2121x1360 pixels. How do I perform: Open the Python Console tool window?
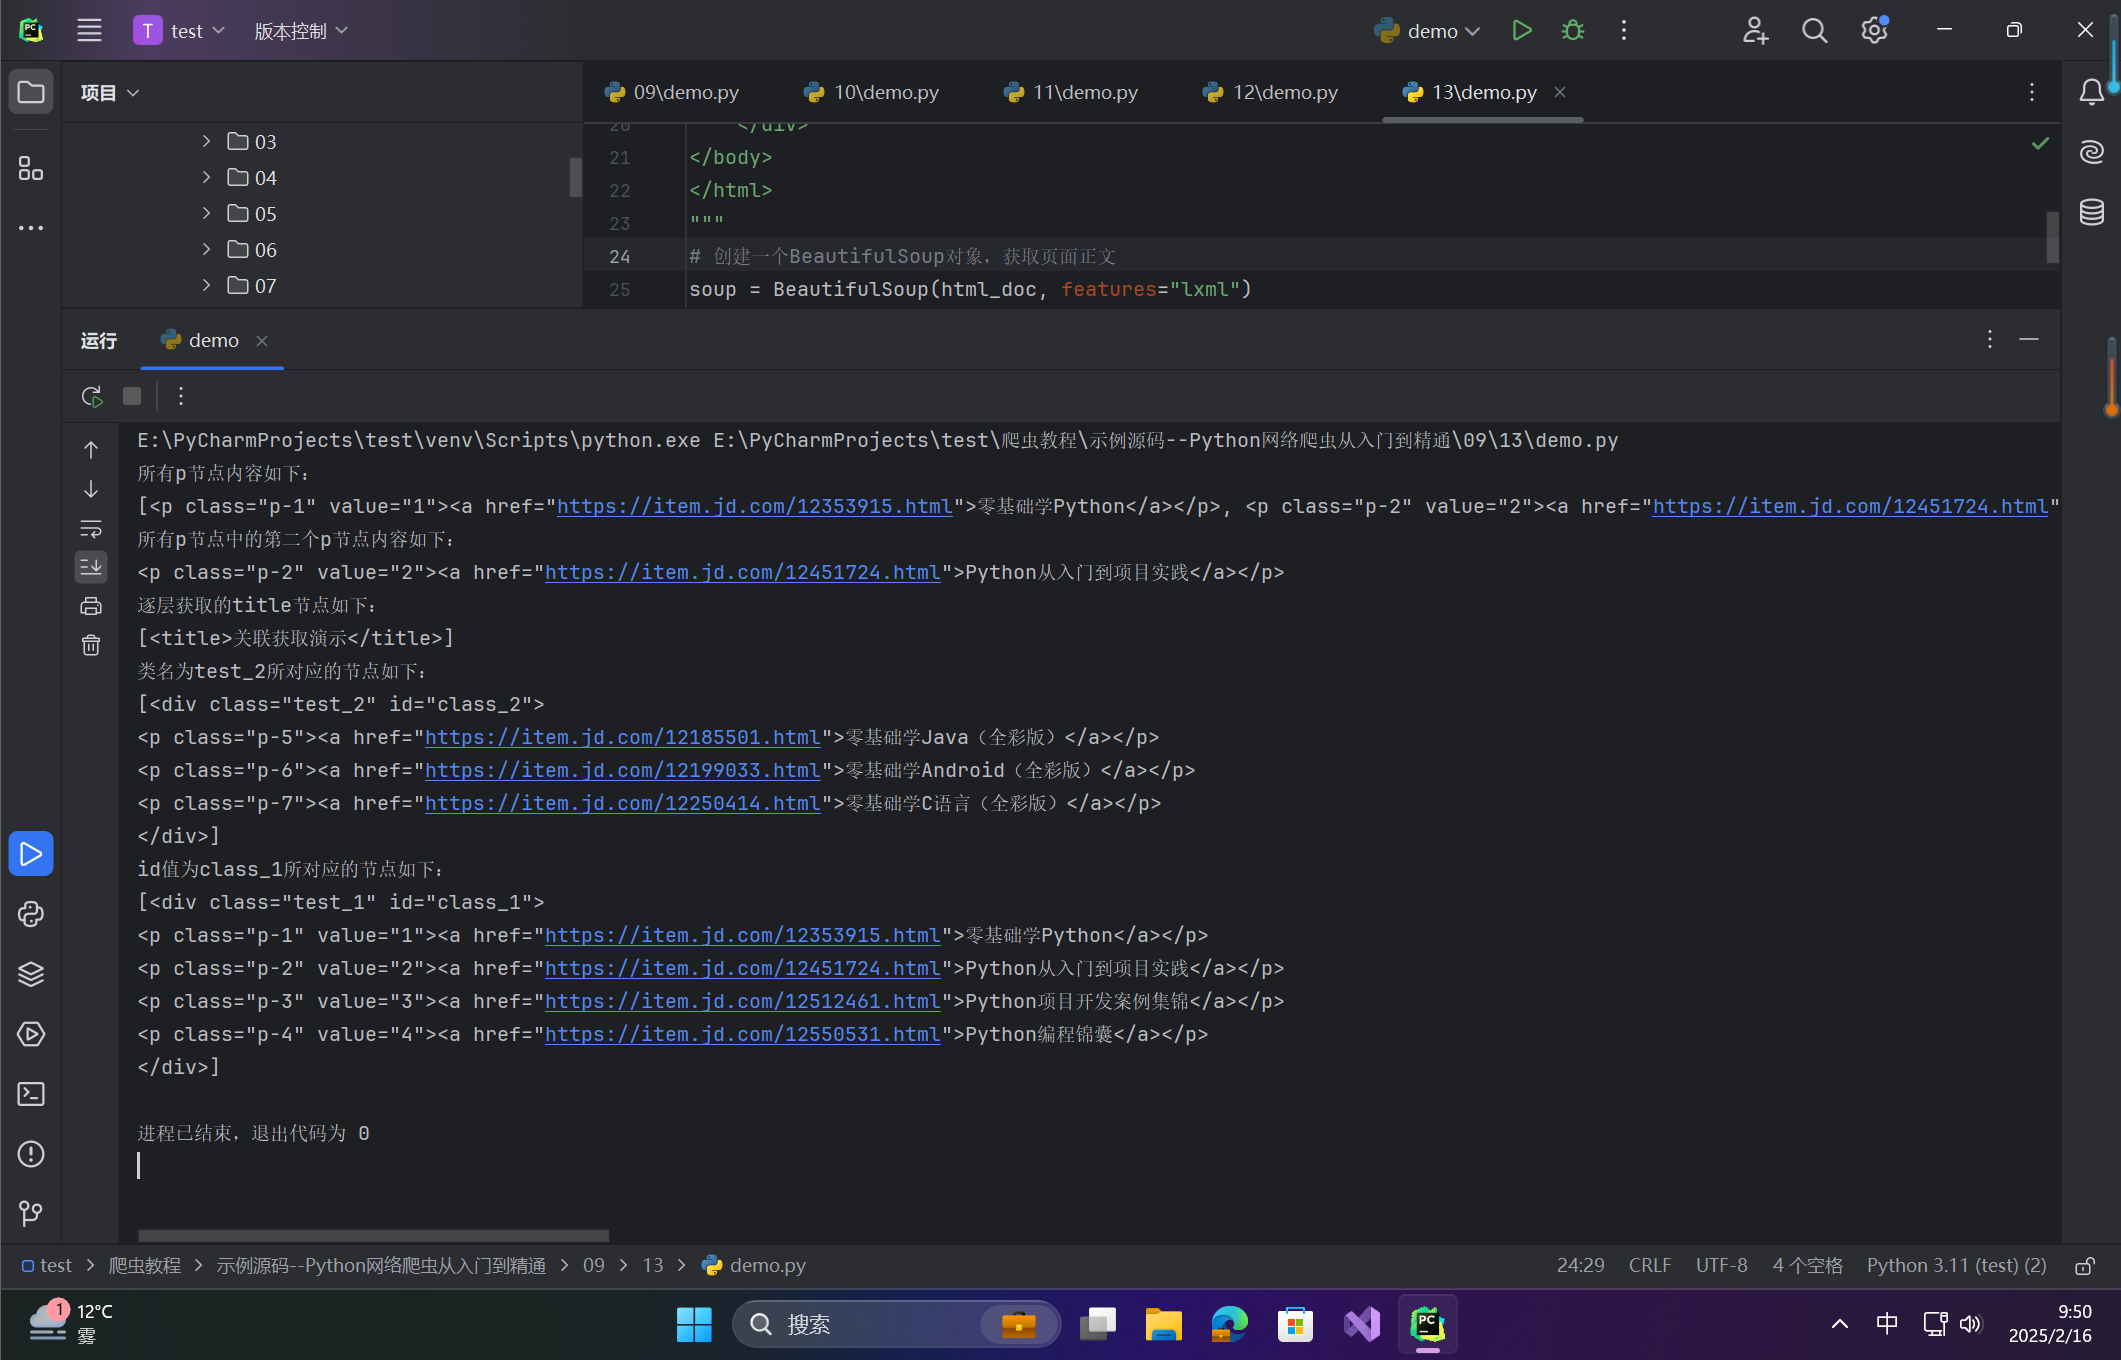[x=31, y=914]
